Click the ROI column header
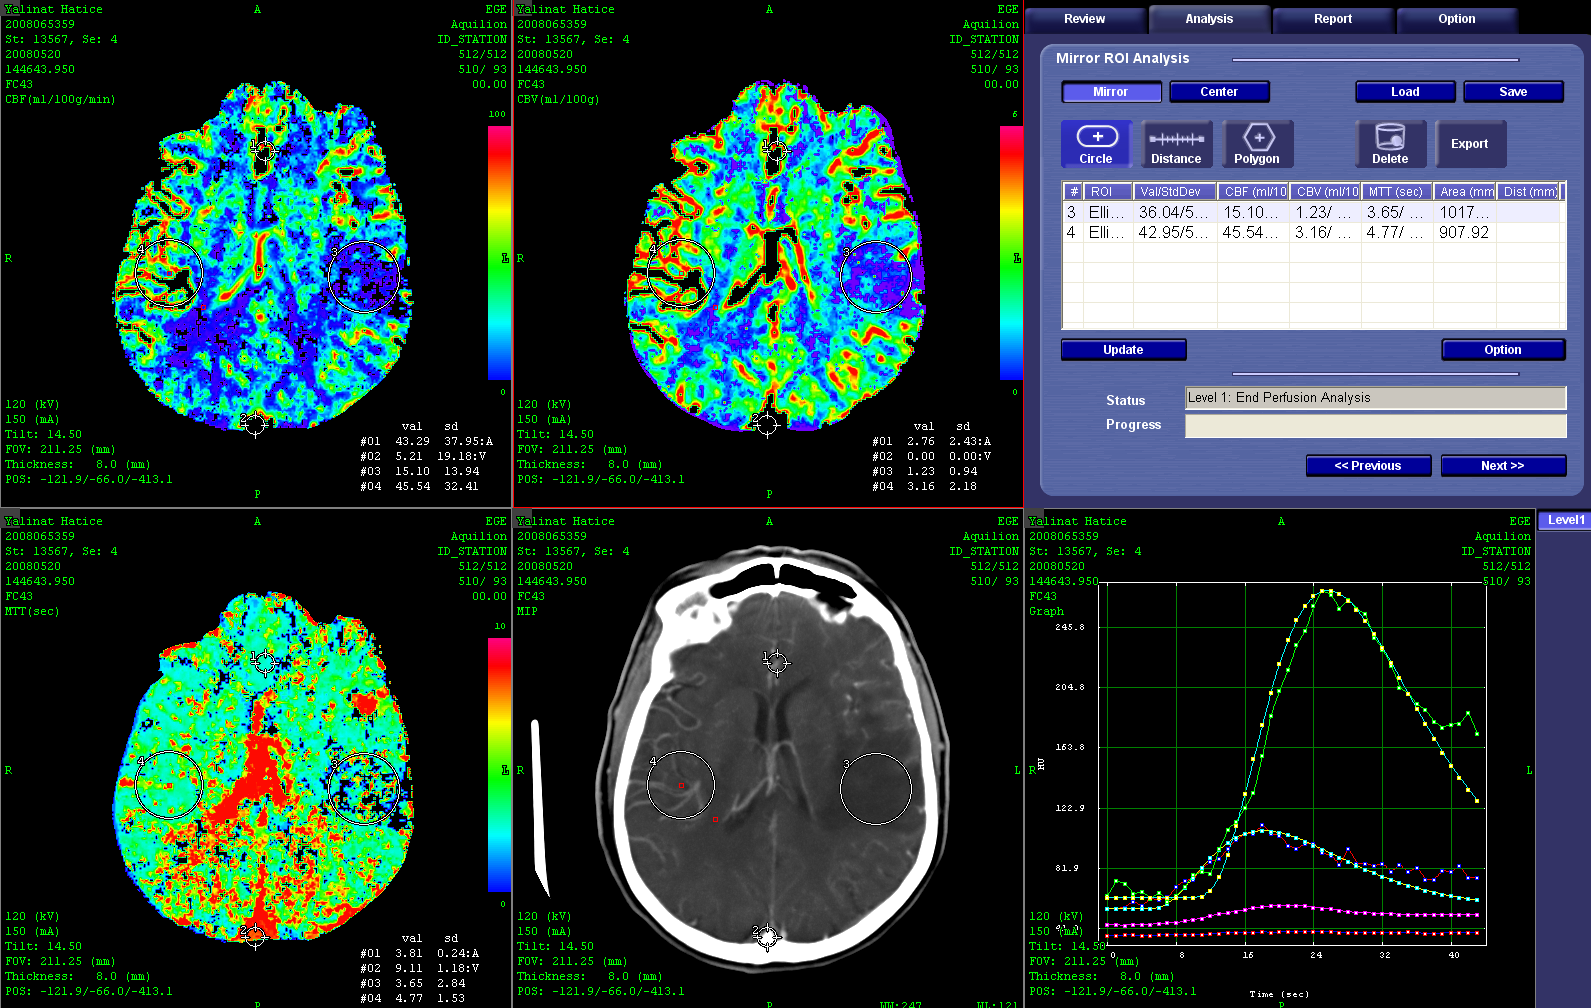 [1108, 191]
